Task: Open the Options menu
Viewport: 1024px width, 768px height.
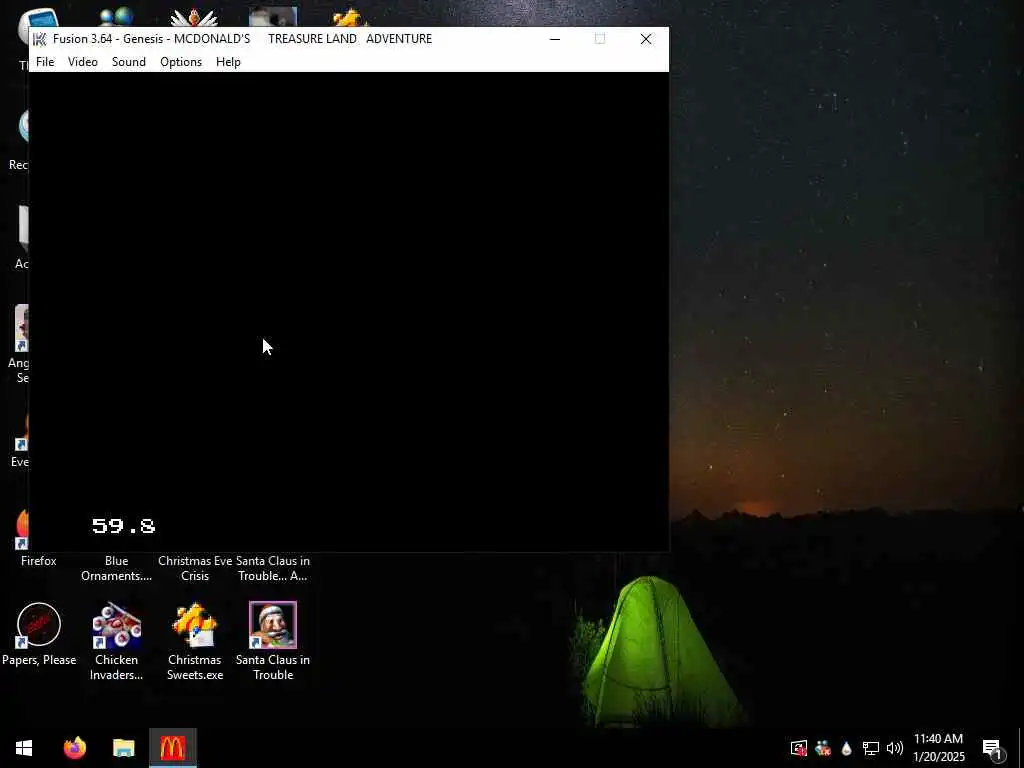Action: (181, 62)
